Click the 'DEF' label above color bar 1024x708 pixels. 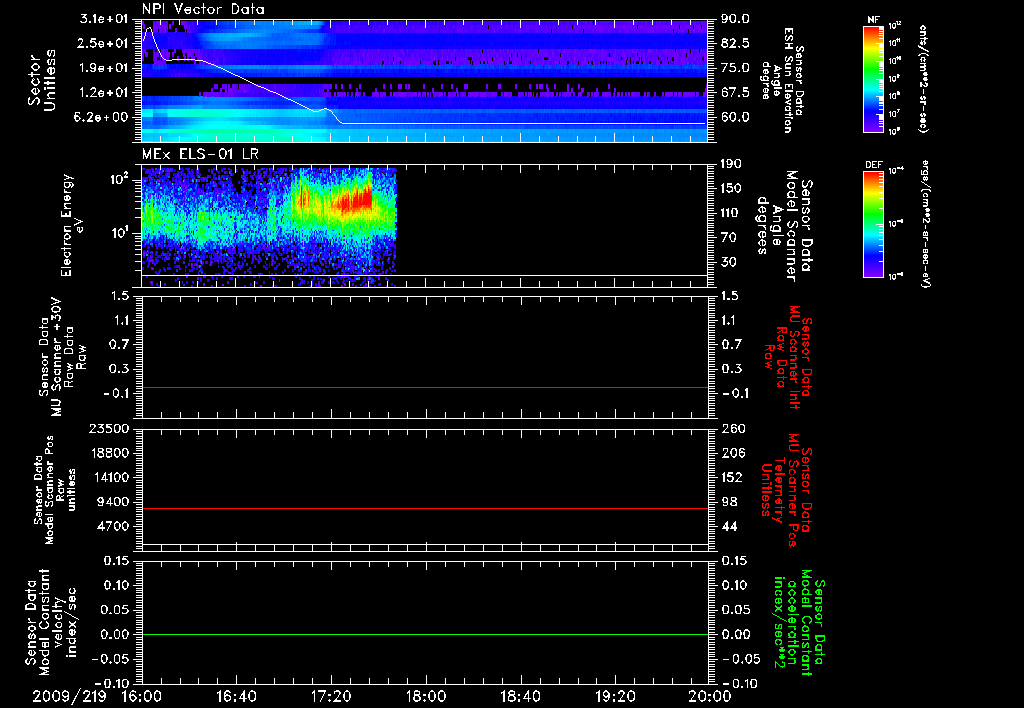click(874, 165)
